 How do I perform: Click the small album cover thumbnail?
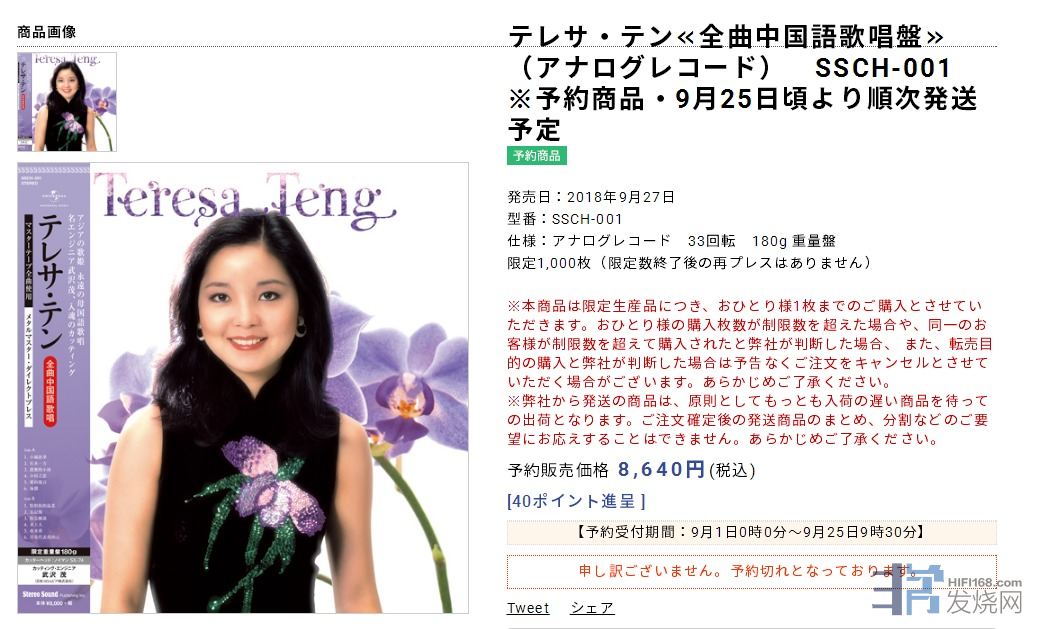(67, 101)
